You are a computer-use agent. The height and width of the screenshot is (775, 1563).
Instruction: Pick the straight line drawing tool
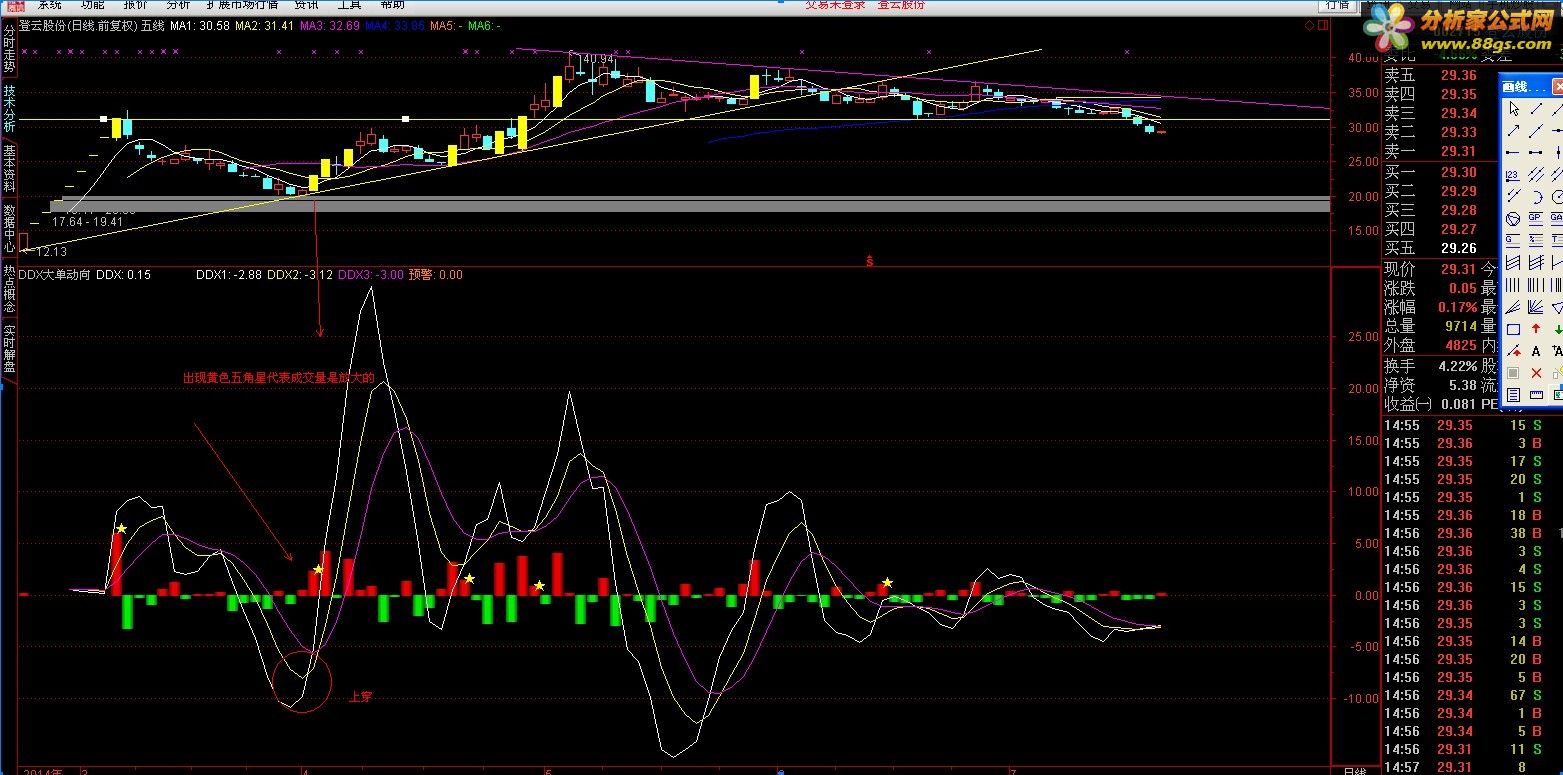click(x=1536, y=108)
